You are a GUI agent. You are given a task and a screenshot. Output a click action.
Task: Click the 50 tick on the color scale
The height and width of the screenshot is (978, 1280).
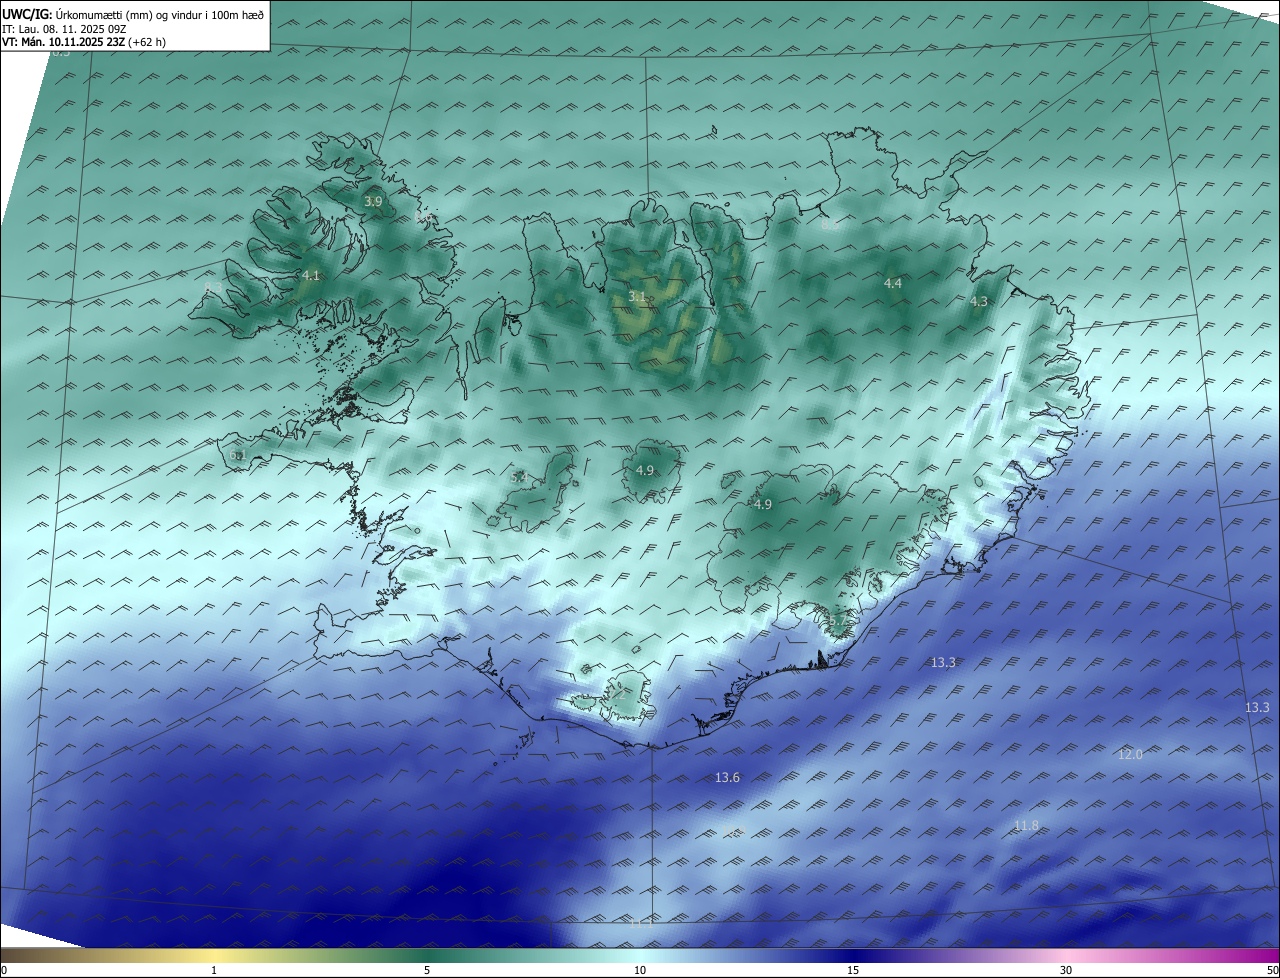[1273, 970]
